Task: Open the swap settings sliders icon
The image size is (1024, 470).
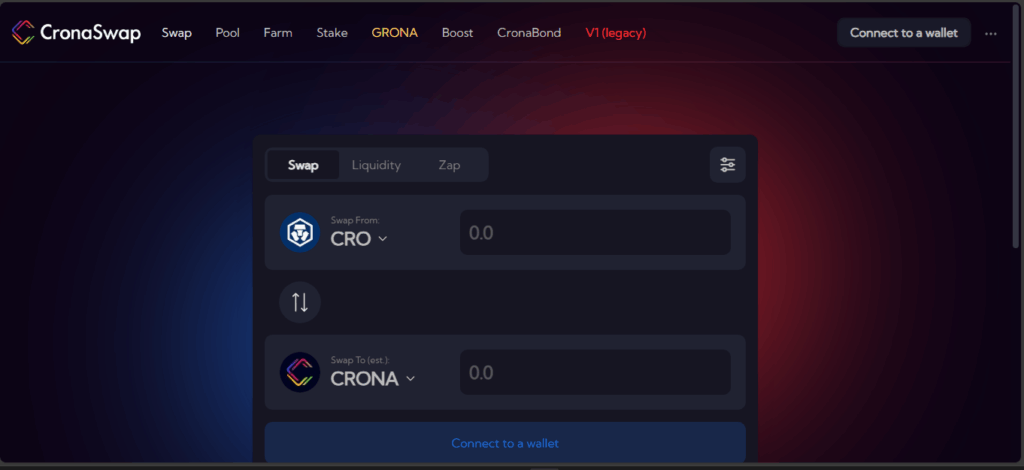Action: [x=728, y=164]
